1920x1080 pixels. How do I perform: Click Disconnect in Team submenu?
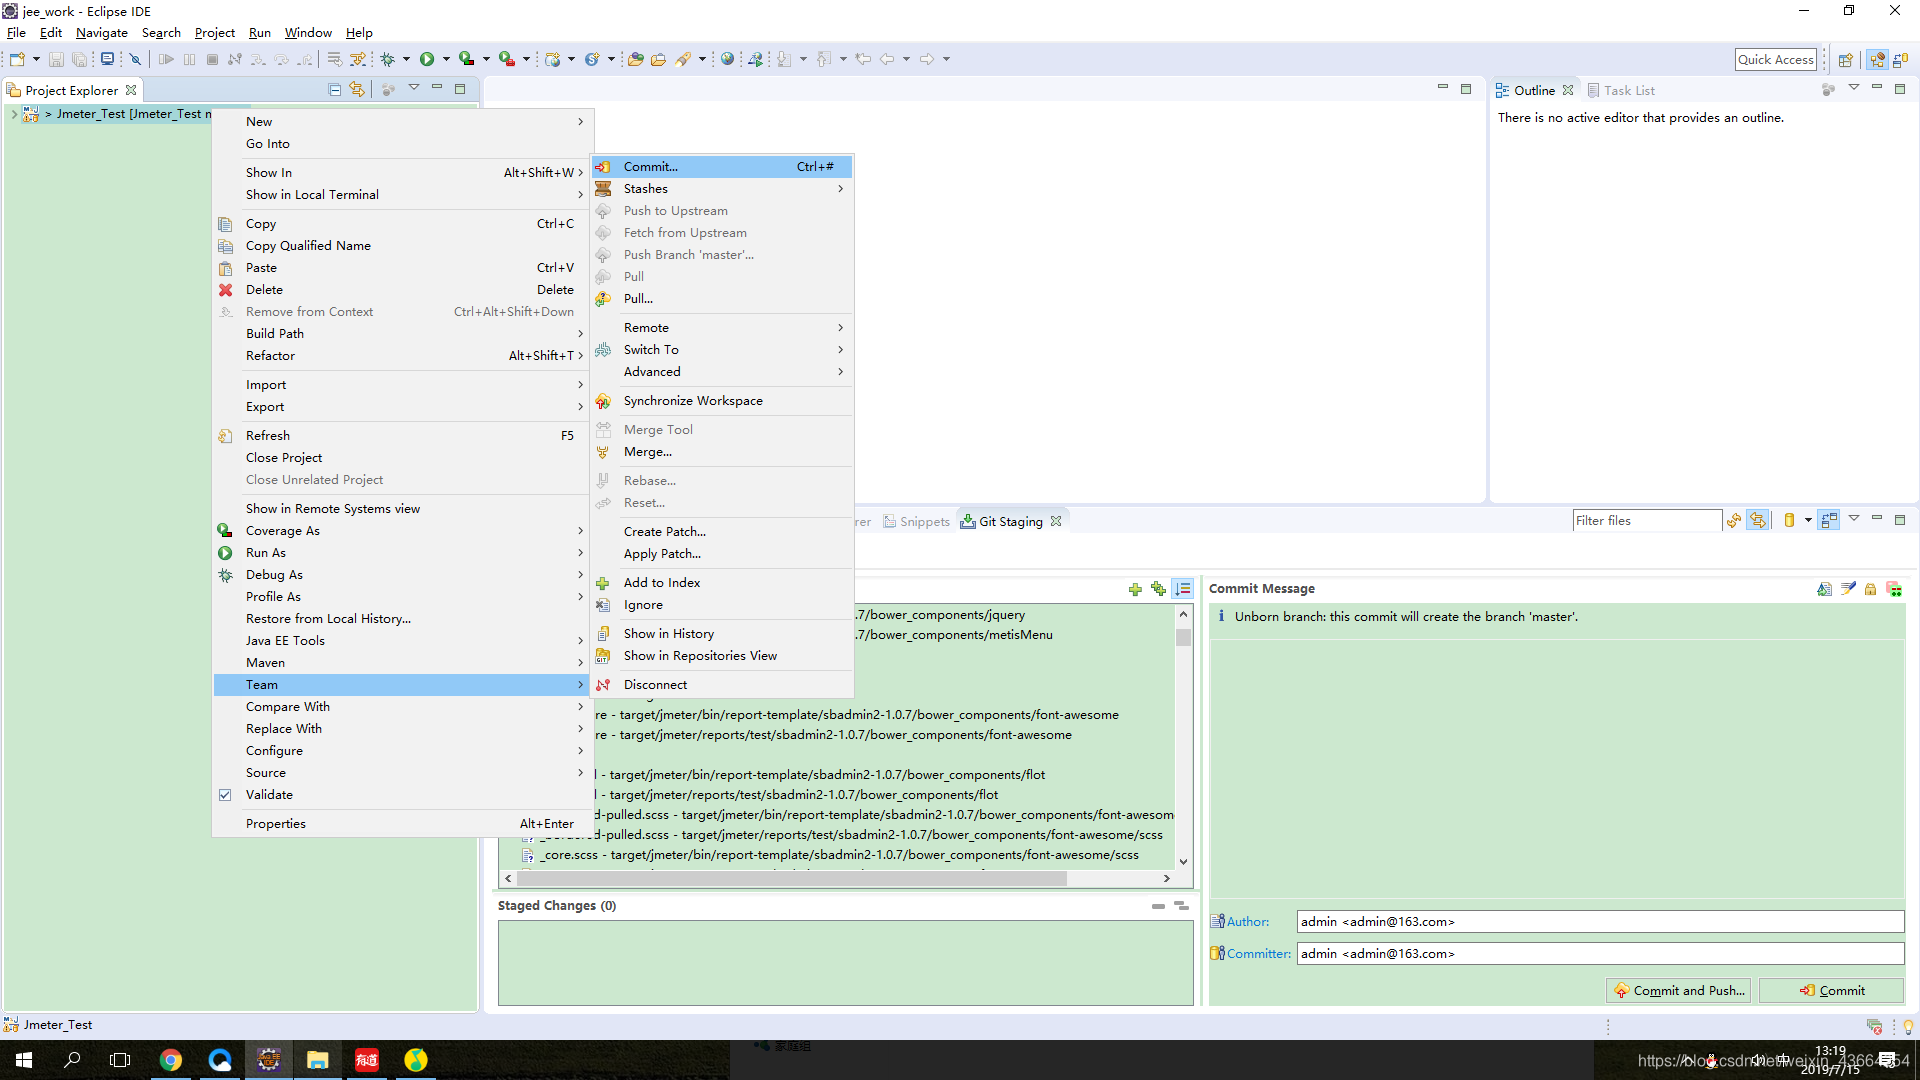[722, 685]
